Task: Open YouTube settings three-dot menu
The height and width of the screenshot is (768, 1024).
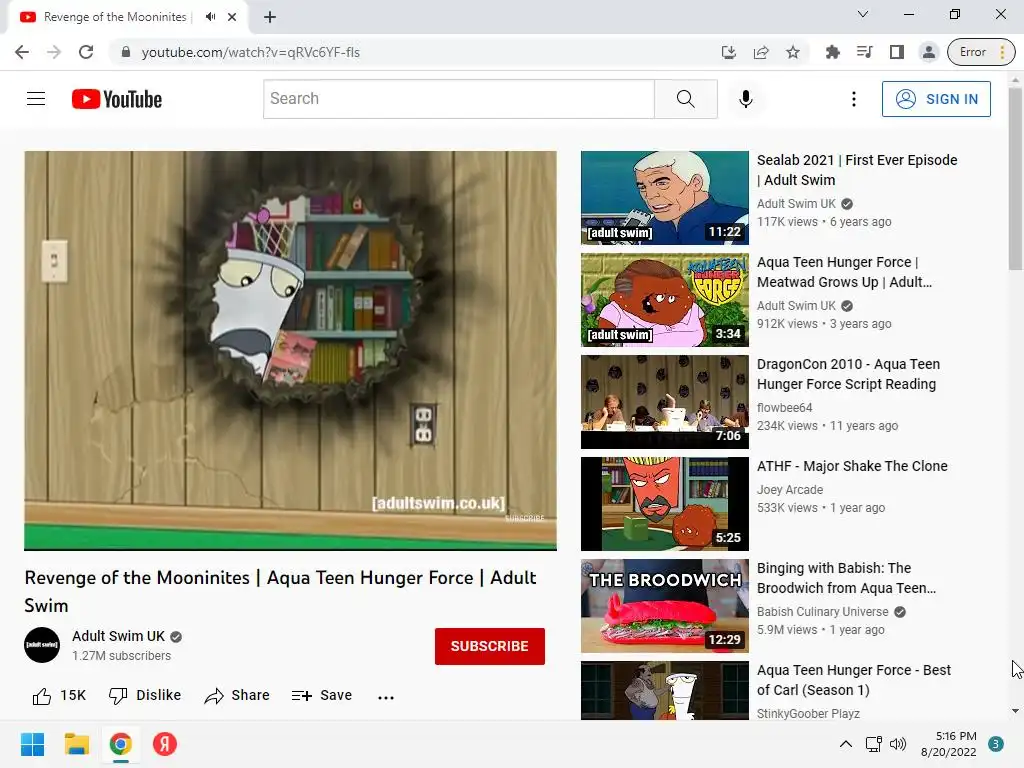Action: [854, 99]
